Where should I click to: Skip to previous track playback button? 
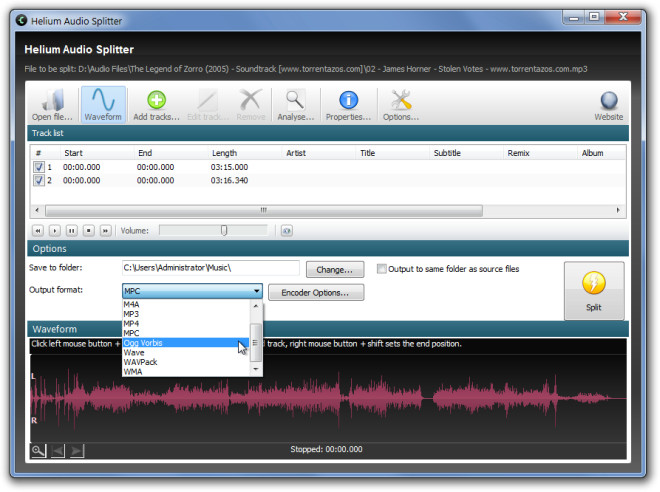(38, 231)
